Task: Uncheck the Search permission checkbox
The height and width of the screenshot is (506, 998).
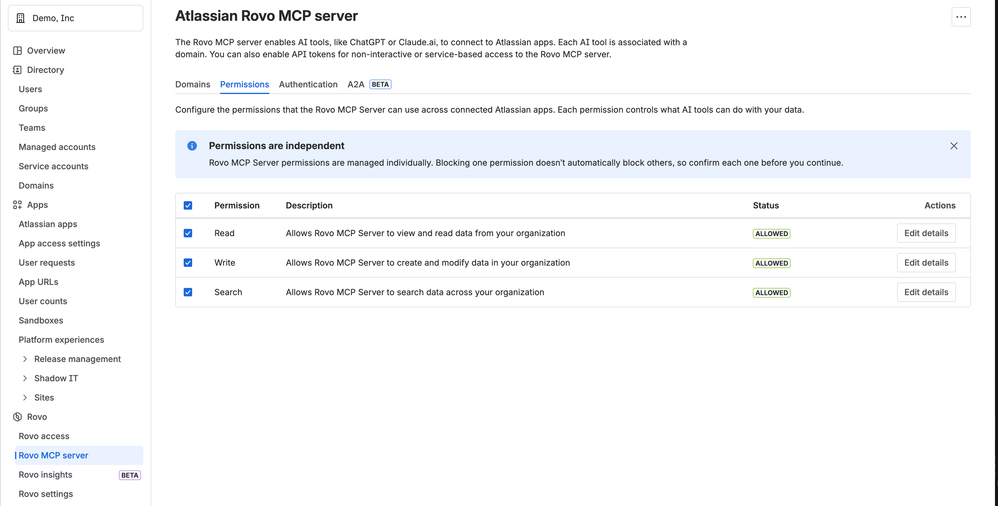Action: (x=188, y=292)
